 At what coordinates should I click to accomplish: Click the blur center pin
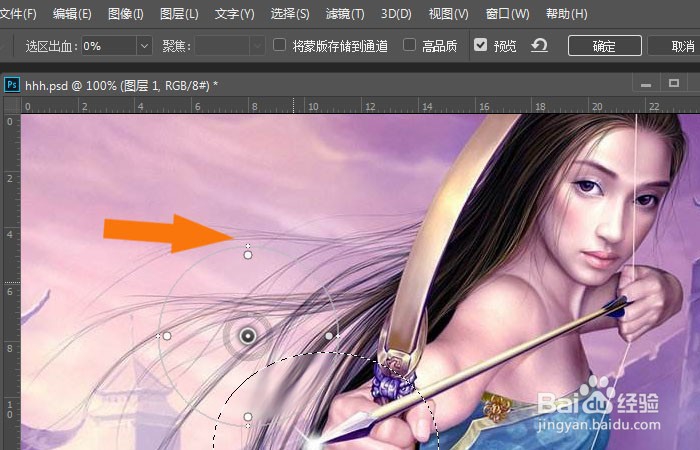(248, 336)
